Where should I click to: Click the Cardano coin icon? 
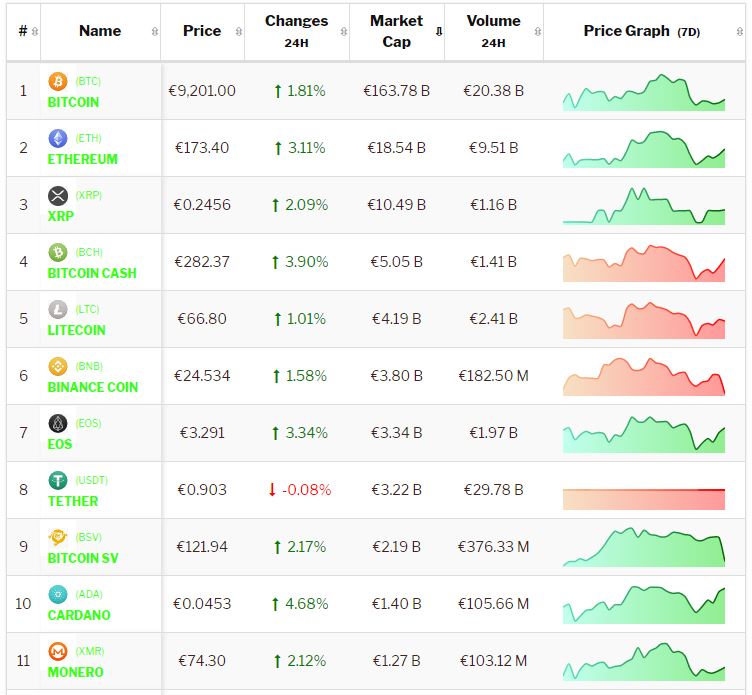click(58, 594)
